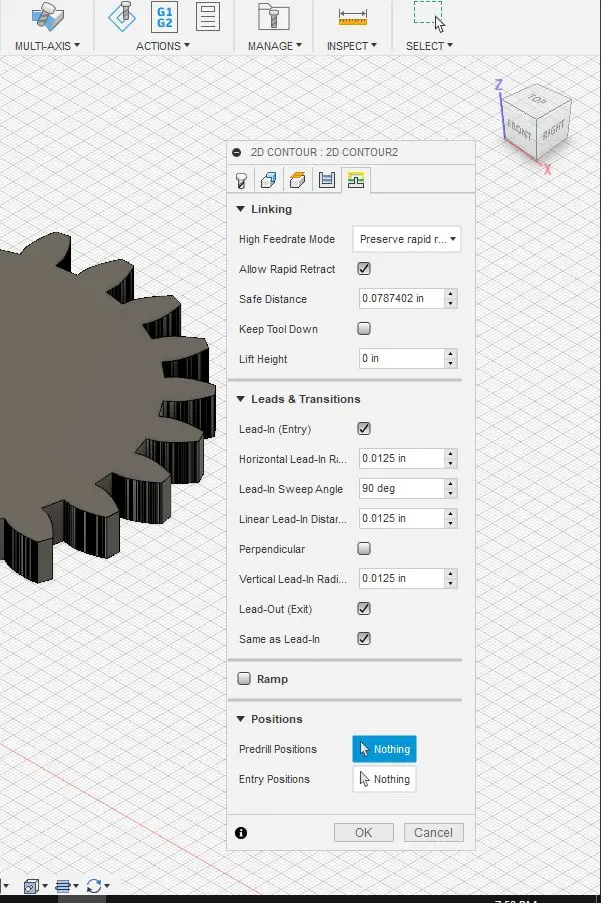Switch to the Passes tab
The height and width of the screenshot is (903, 601).
point(326,181)
